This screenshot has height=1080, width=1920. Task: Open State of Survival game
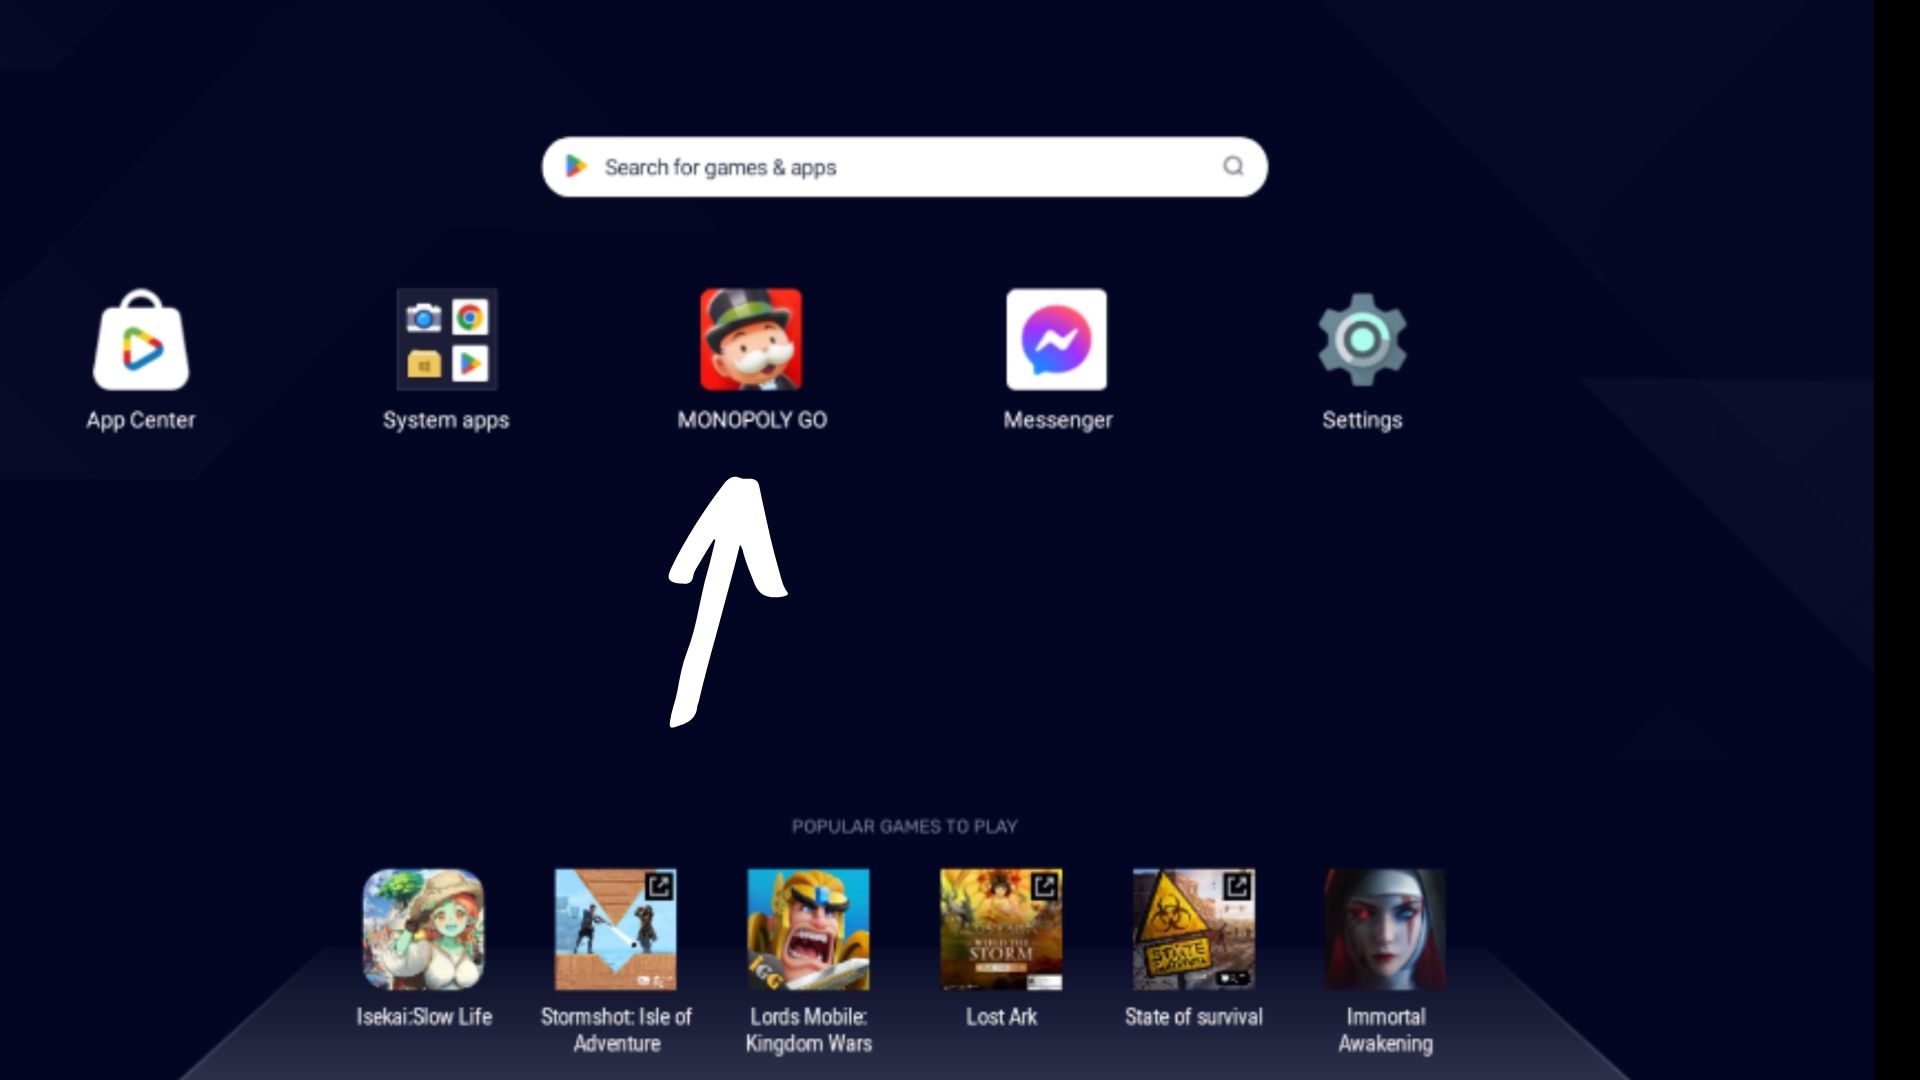click(x=1192, y=930)
